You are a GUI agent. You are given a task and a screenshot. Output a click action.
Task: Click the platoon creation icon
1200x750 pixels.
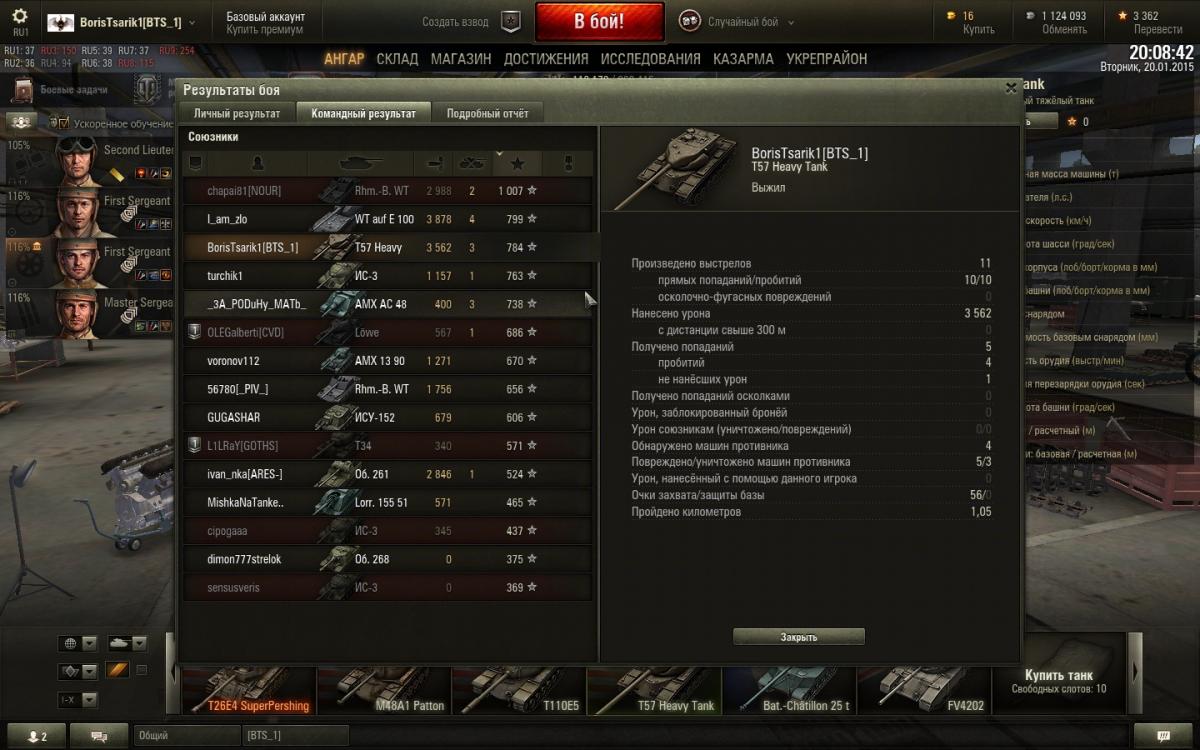tap(511, 22)
